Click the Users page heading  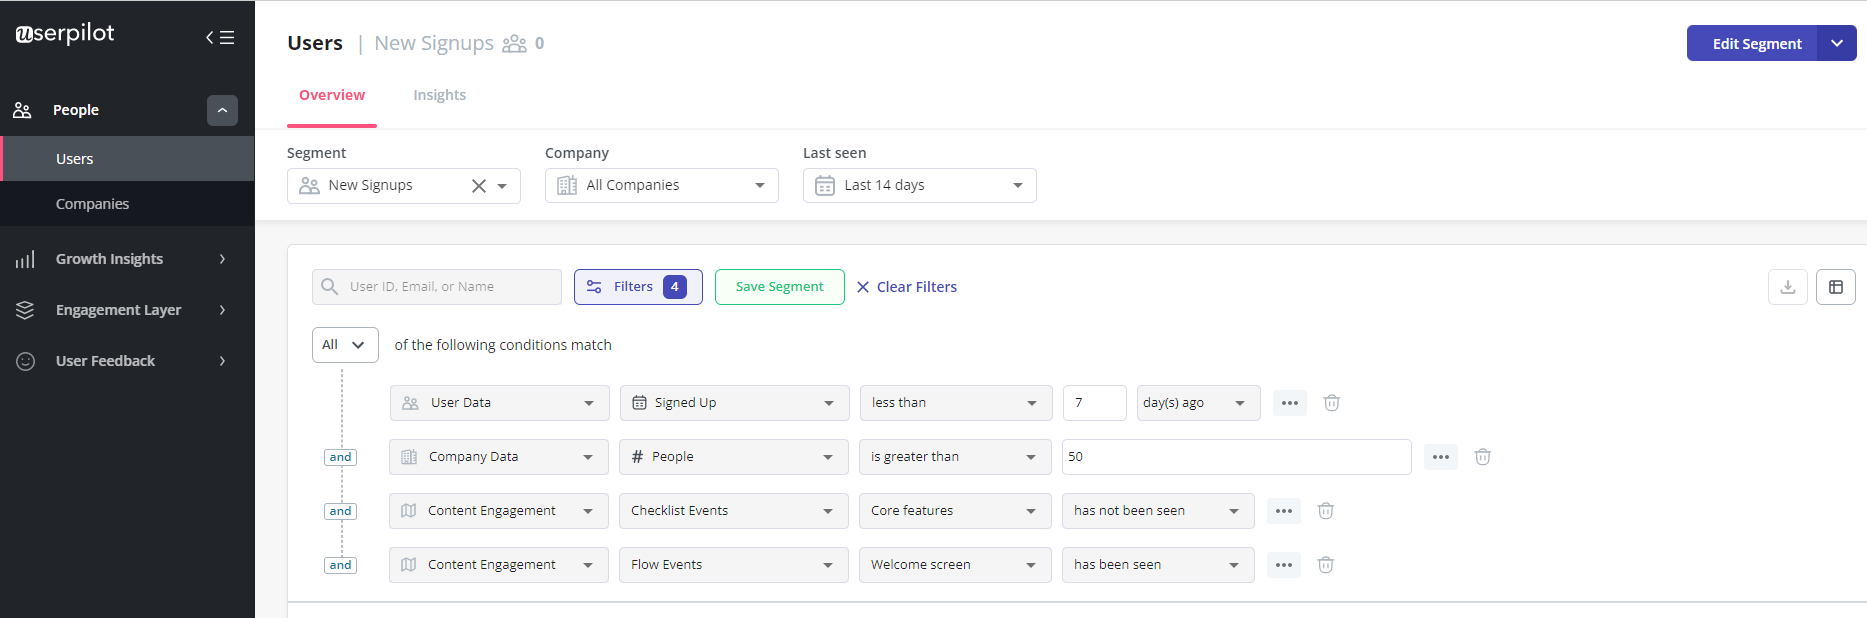click(315, 43)
